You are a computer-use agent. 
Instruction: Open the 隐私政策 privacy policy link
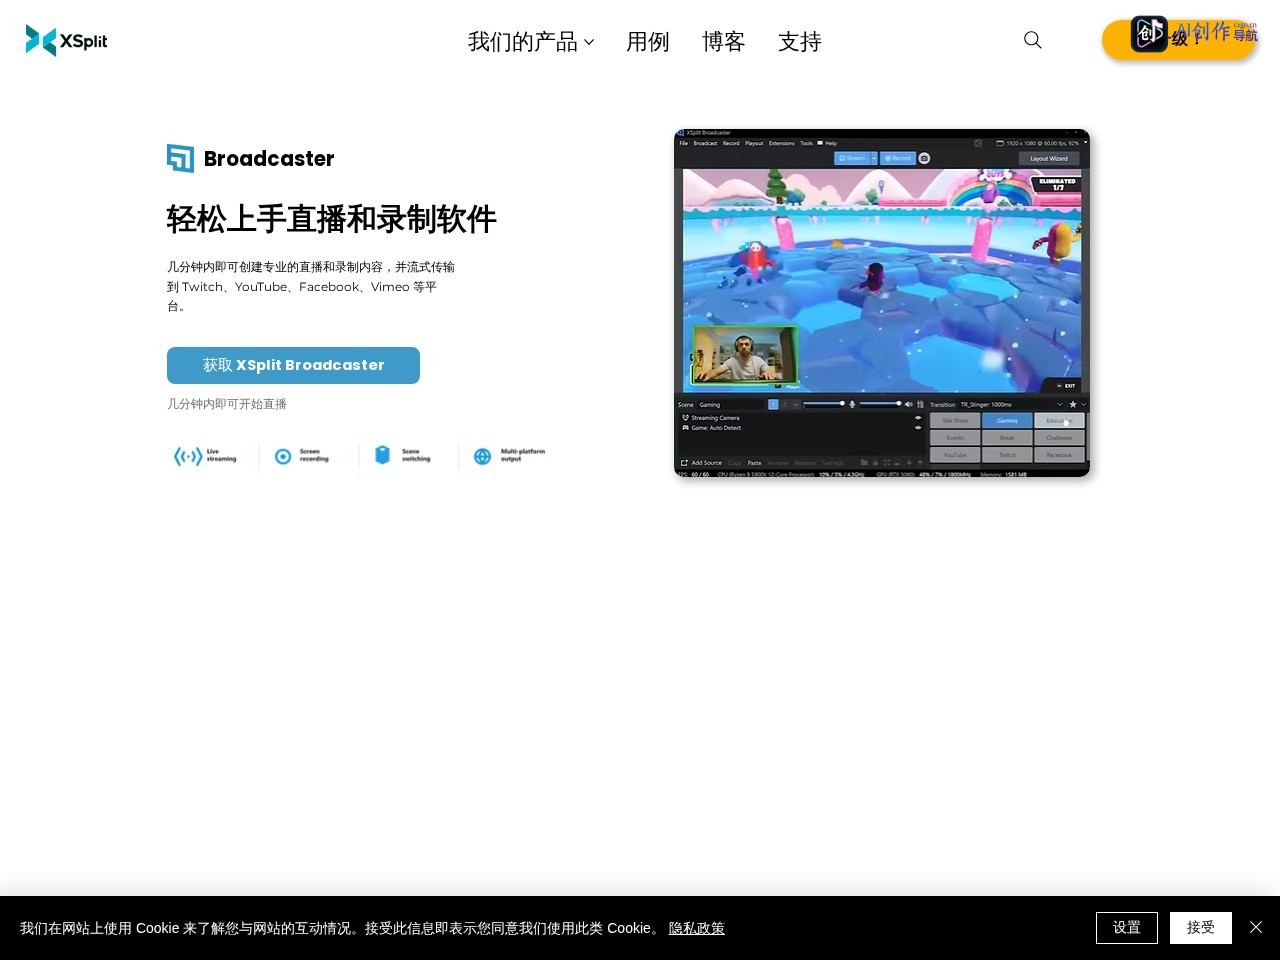click(697, 928)
